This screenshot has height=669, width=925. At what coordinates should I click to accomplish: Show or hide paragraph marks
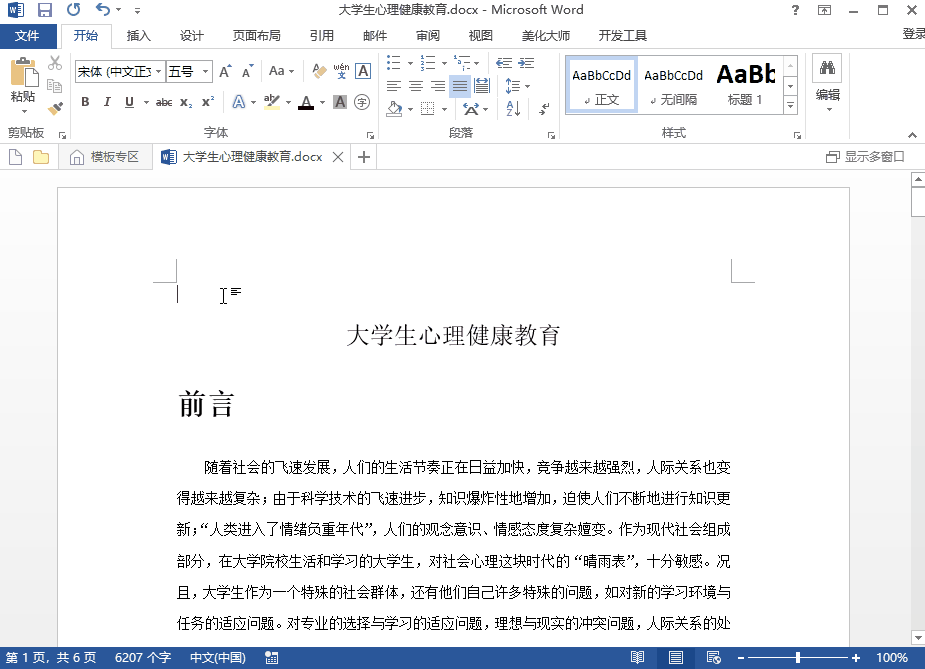click(x=544, y=108)
